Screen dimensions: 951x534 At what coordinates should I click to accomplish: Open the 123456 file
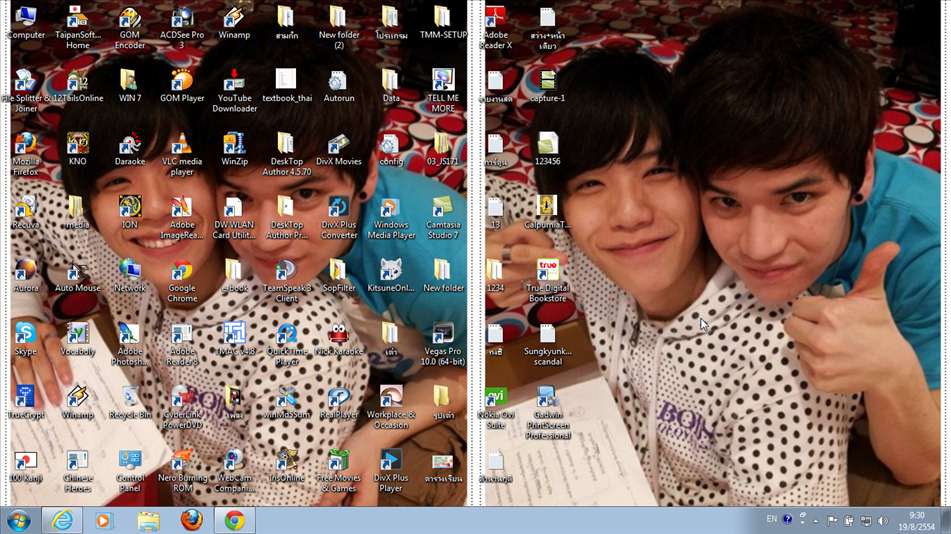click(x=547, y=149)
